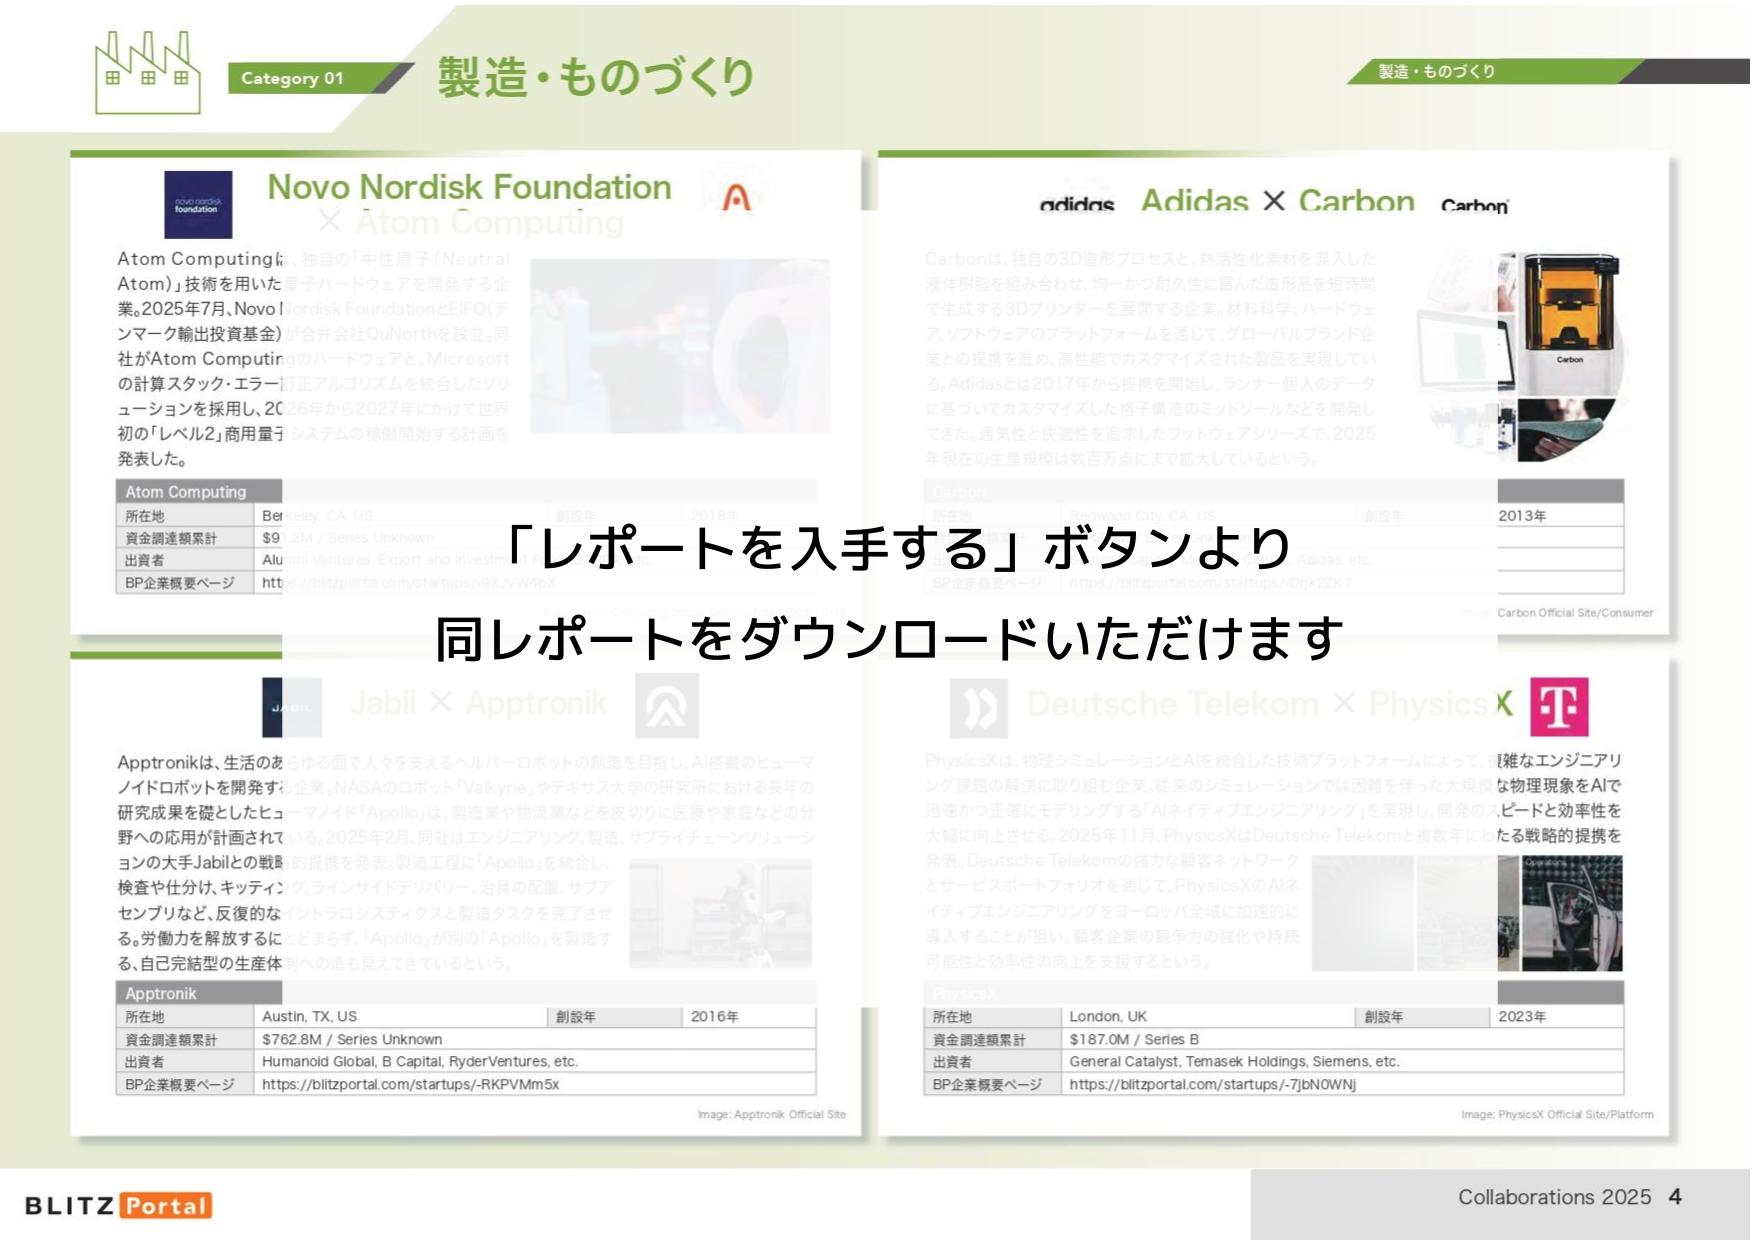
Task: Click the PhysicsX chevron logo
Action: click(x=978, y=708)
